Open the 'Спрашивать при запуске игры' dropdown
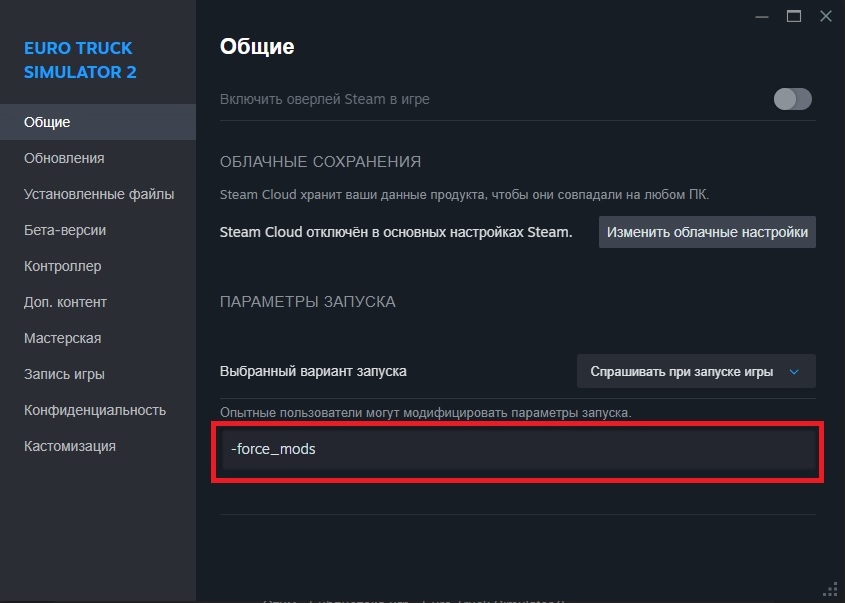Screen dimensions: 845x603 (696, 371)
